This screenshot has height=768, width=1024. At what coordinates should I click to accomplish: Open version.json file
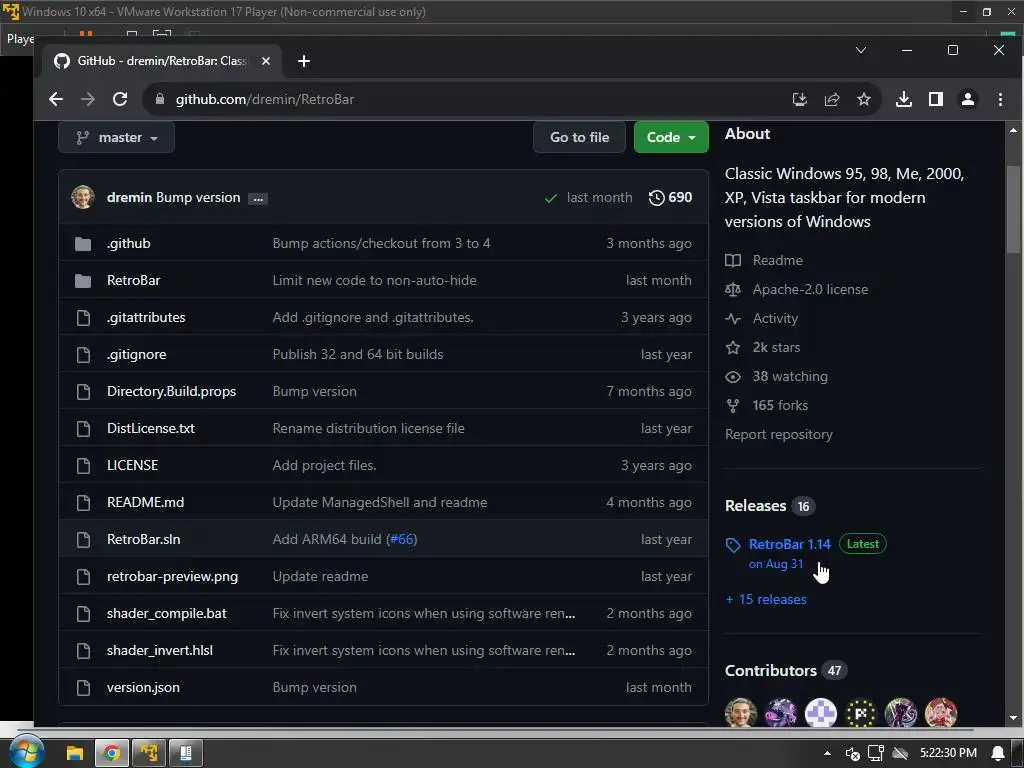coord(143,687)
